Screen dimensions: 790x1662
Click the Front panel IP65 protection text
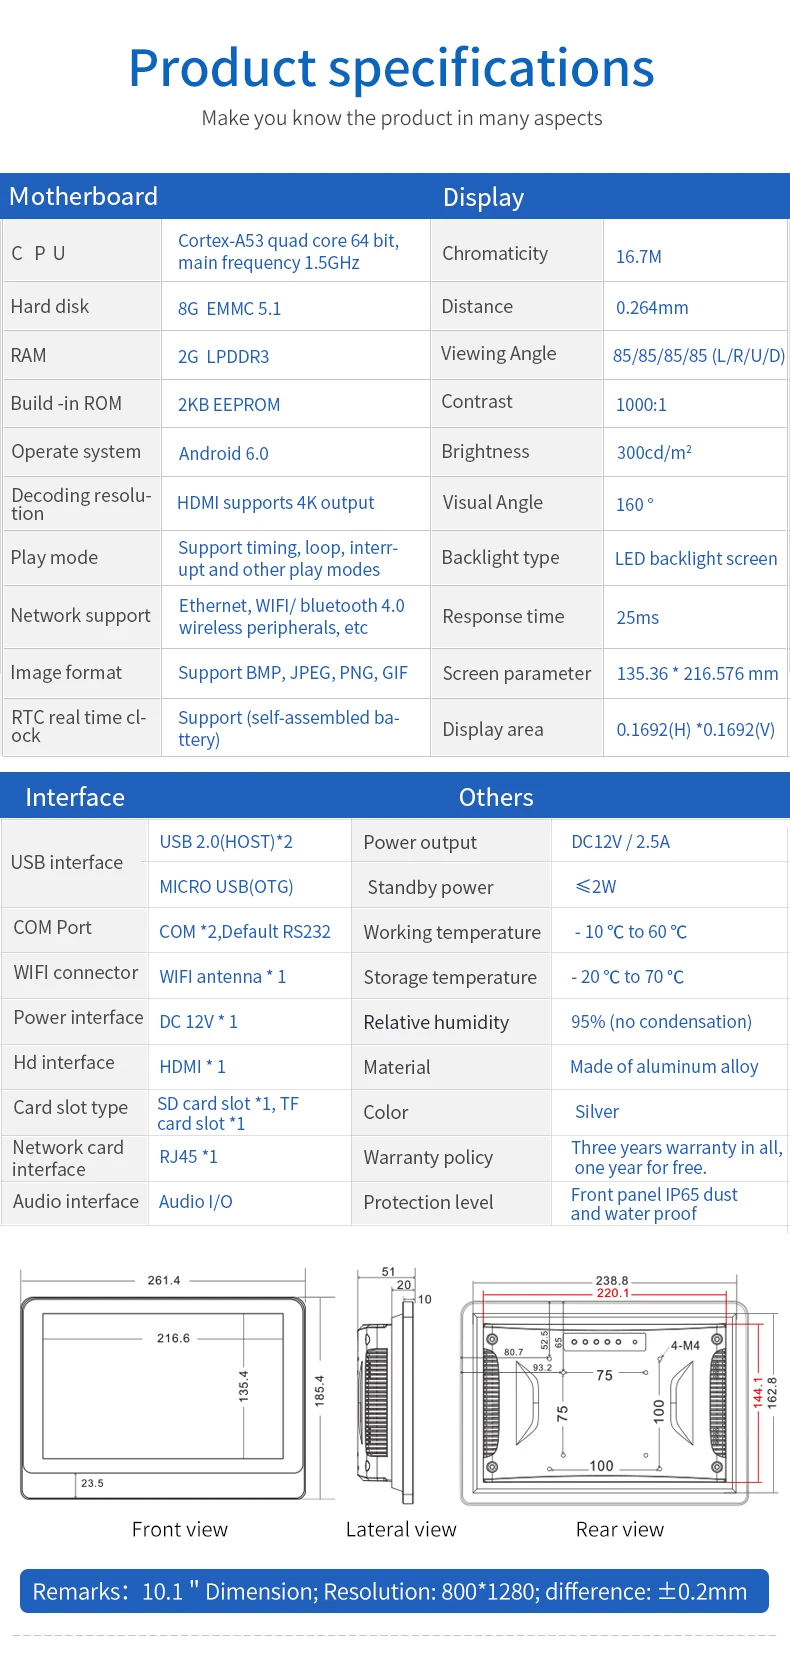click(654, 1203)
